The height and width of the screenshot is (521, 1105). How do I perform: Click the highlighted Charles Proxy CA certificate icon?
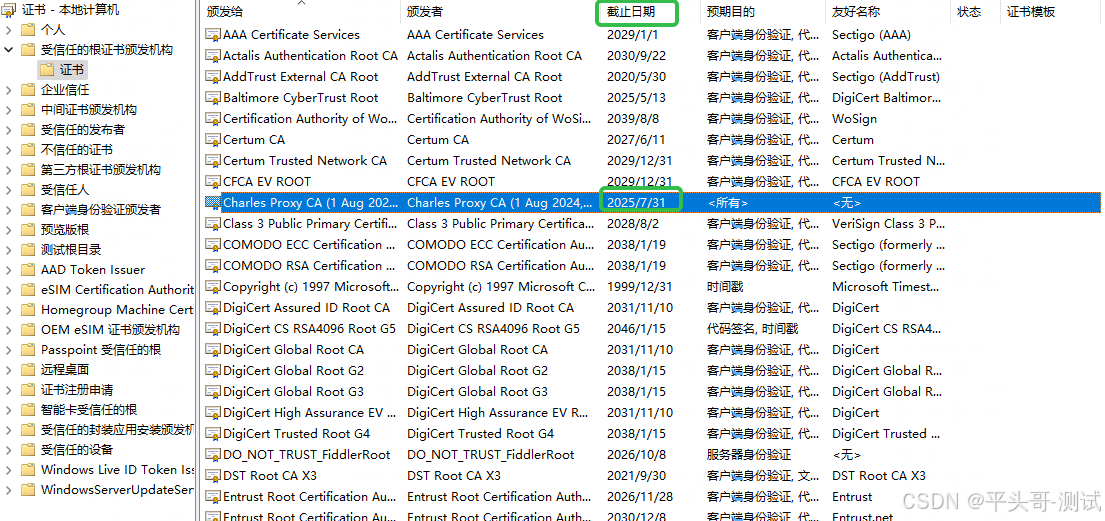click(213, 203)
